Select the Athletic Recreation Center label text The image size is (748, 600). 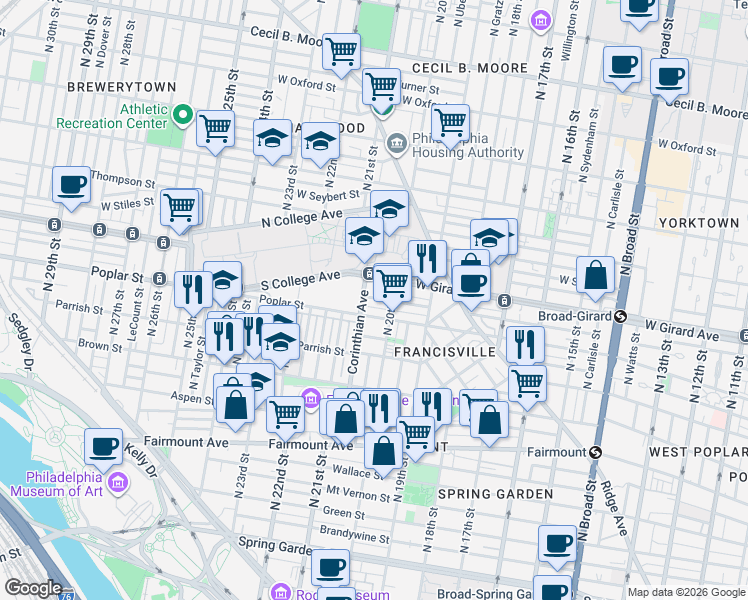pos(112,116)
